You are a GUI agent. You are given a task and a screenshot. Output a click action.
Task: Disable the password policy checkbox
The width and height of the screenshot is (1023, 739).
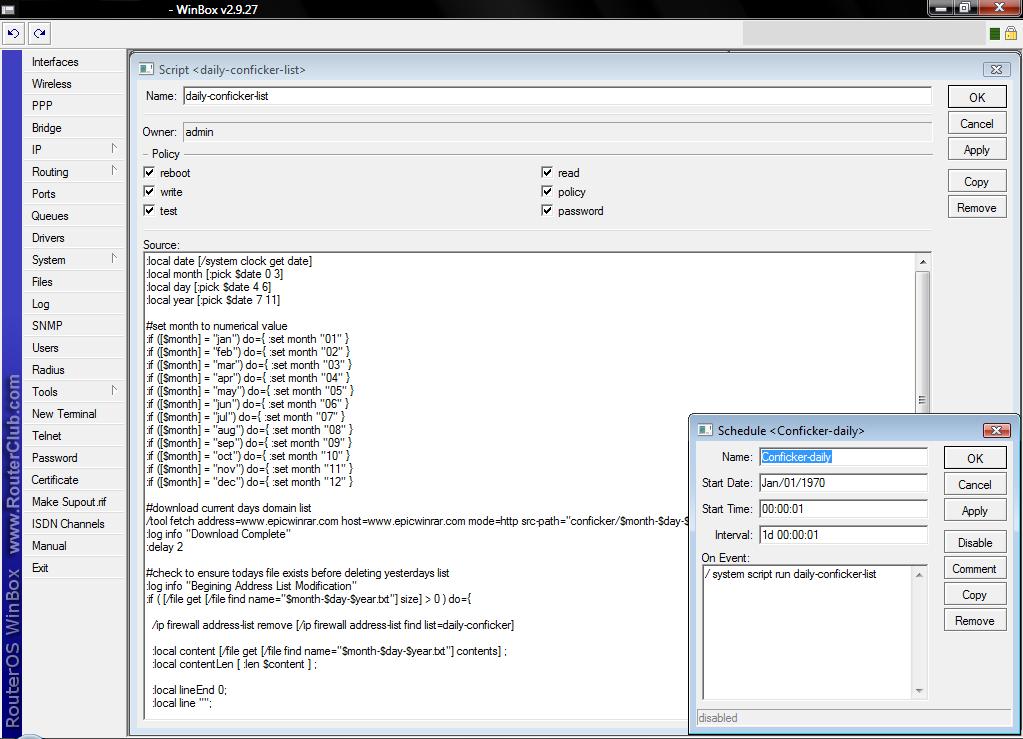pyautogui.click(x=547, y=210)
